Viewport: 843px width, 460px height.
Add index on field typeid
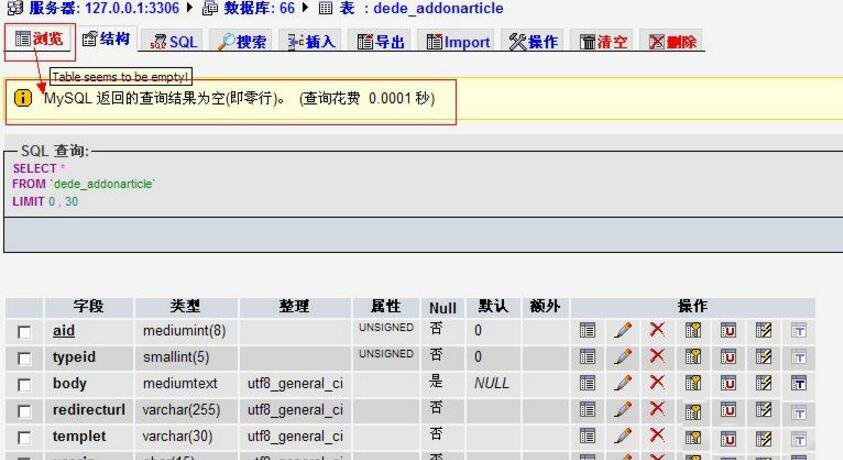(x=763, y=356)
